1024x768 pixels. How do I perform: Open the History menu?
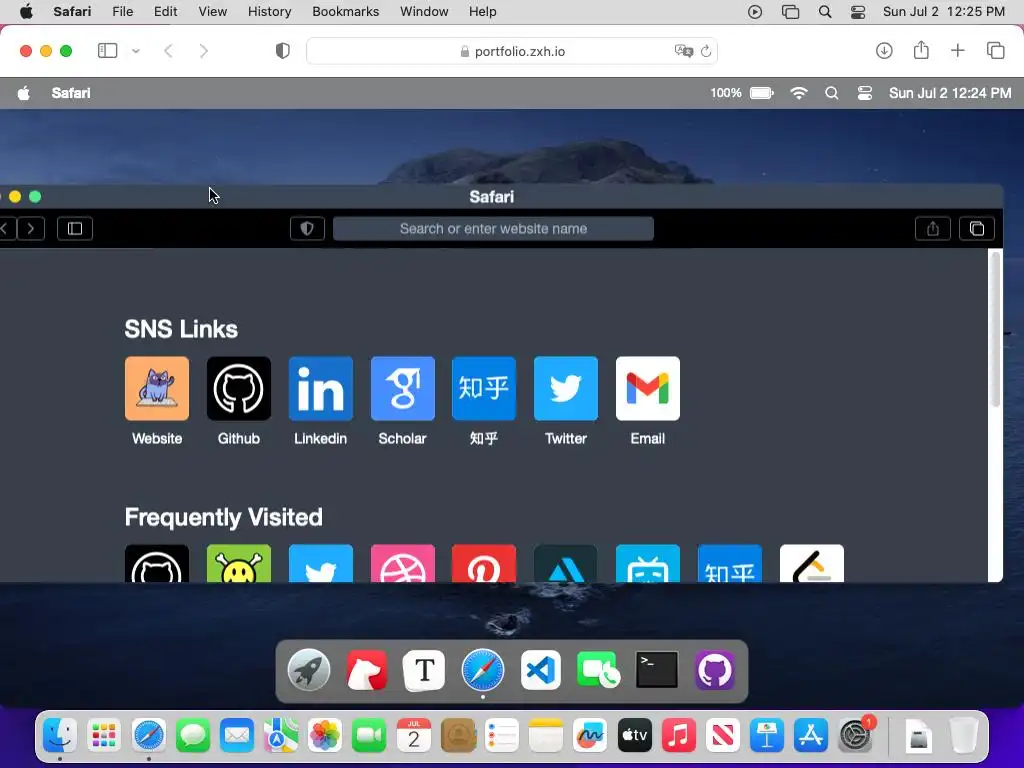[x=269, y=12]
